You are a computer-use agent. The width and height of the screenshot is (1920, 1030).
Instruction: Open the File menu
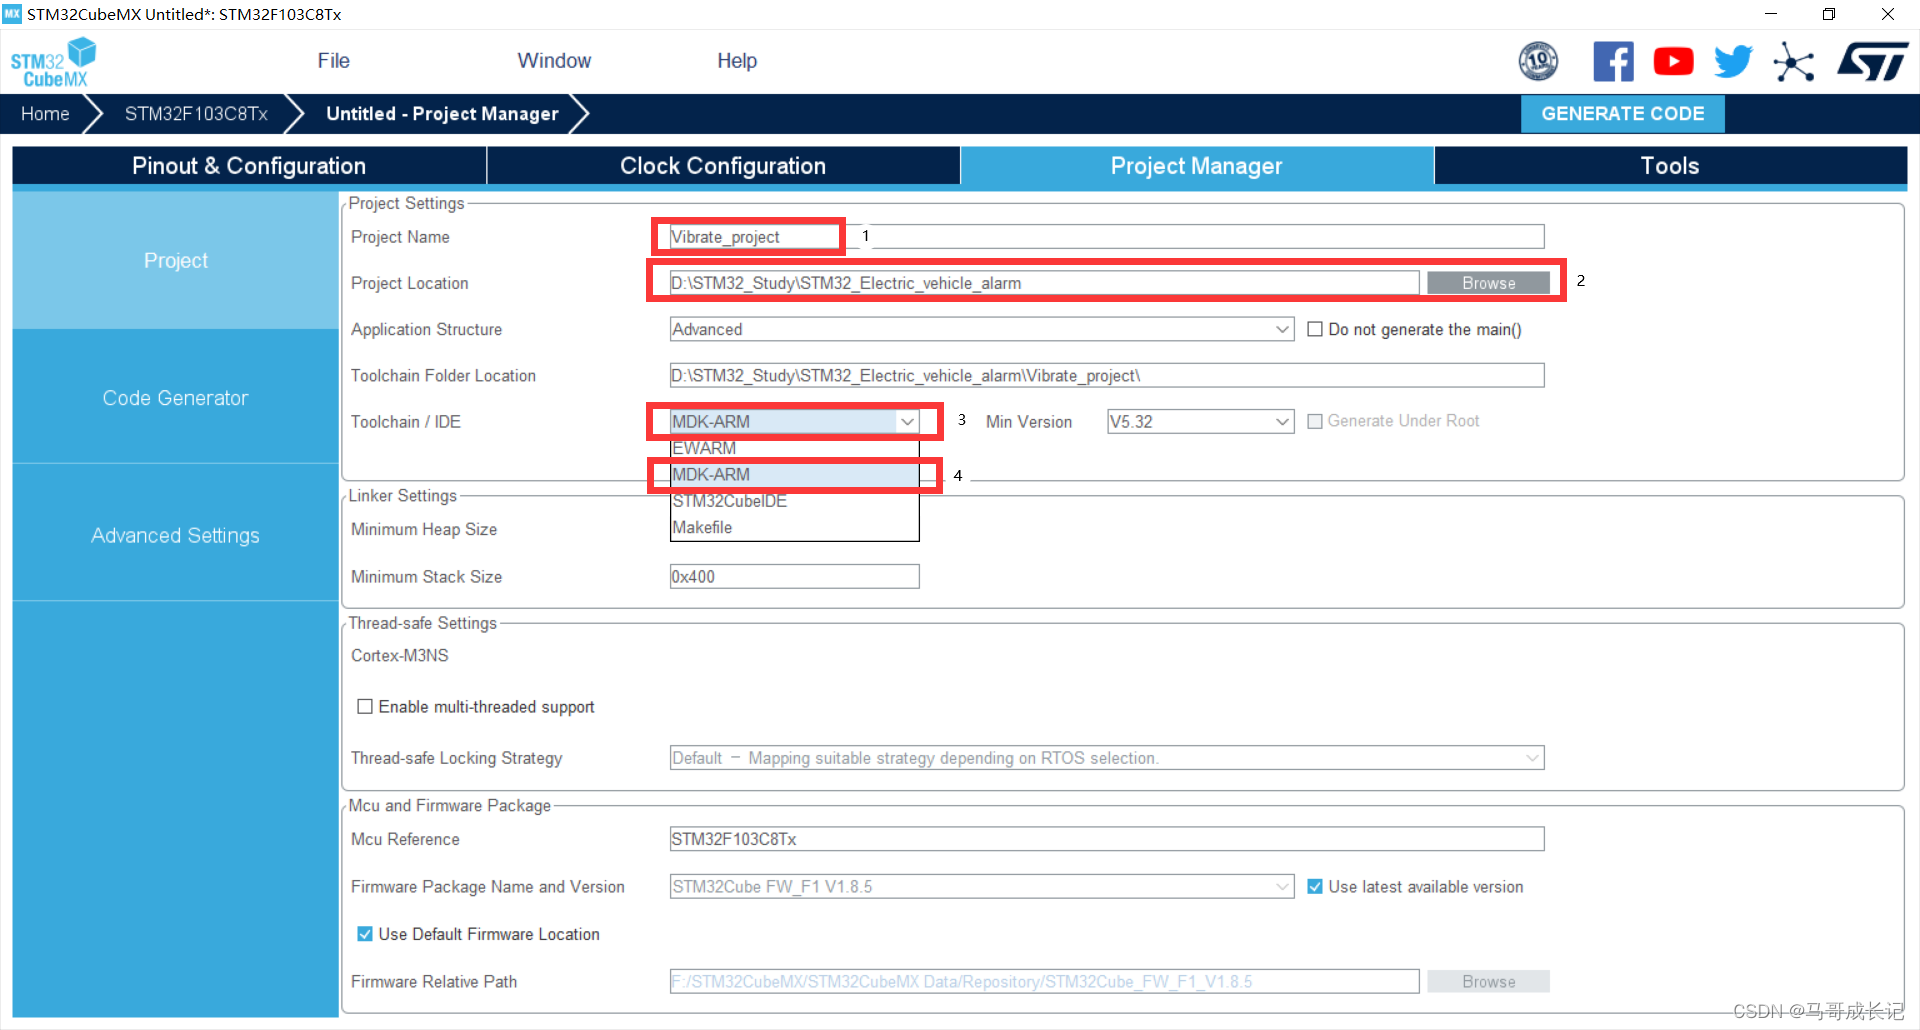[333, 61]
